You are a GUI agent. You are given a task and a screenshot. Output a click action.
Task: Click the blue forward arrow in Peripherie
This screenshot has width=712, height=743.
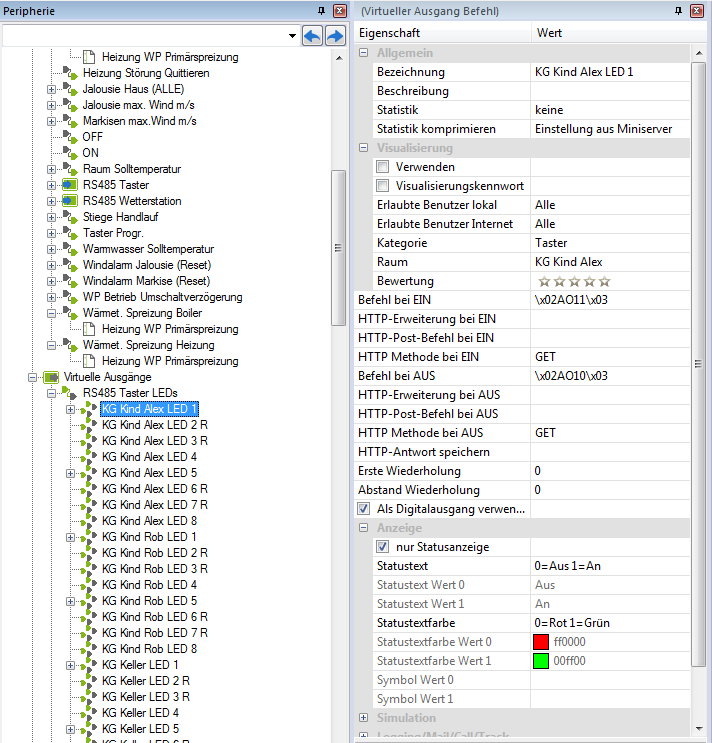tap(335, 36)
